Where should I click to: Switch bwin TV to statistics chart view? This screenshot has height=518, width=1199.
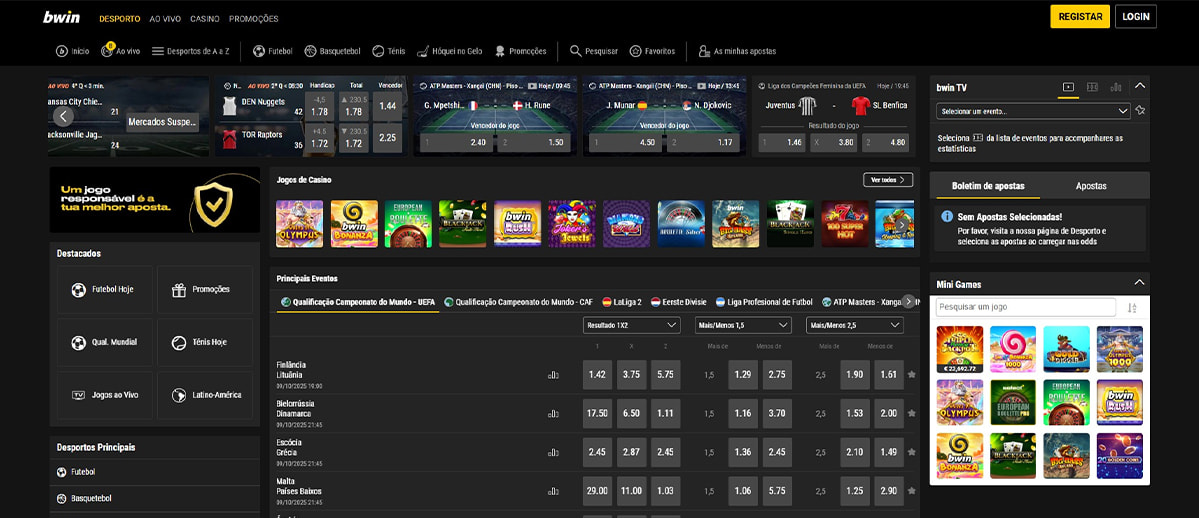[x=1116, y=87]
